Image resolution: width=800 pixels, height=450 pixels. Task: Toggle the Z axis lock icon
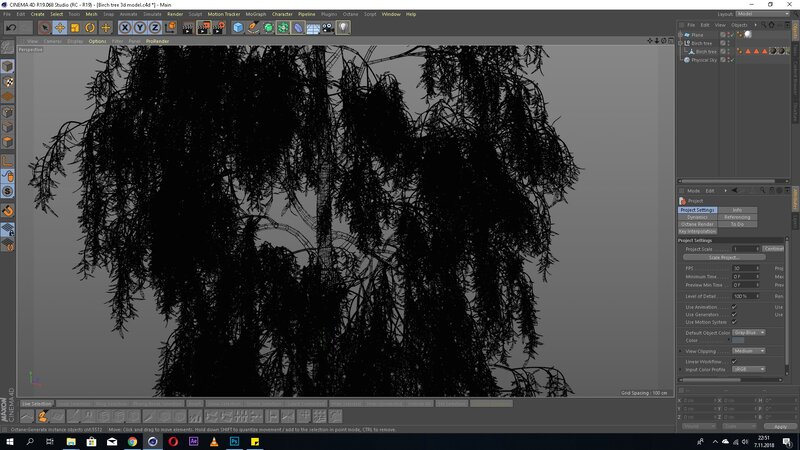tap(155, 28)
